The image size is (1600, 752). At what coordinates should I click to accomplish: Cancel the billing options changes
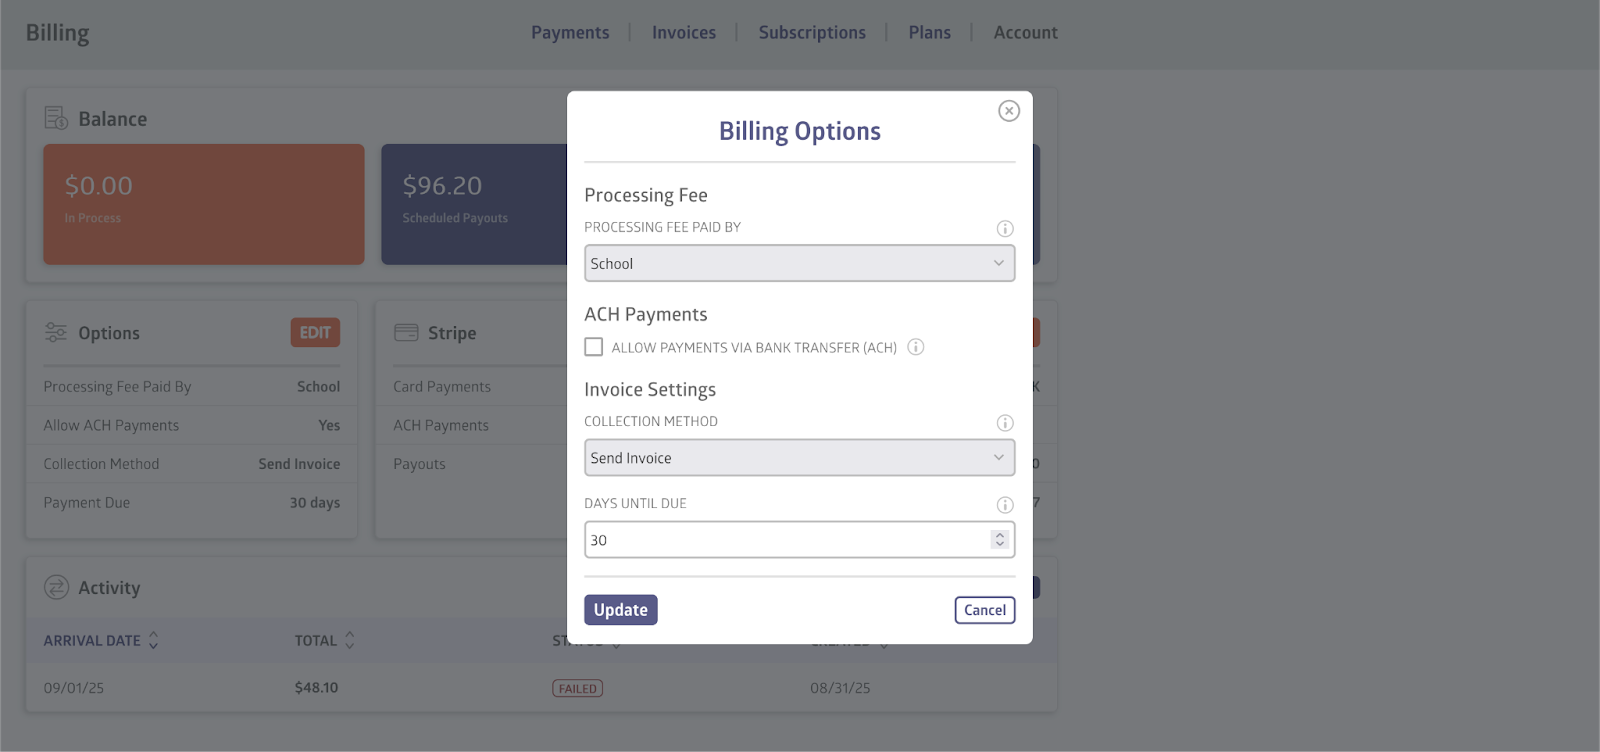984,610
